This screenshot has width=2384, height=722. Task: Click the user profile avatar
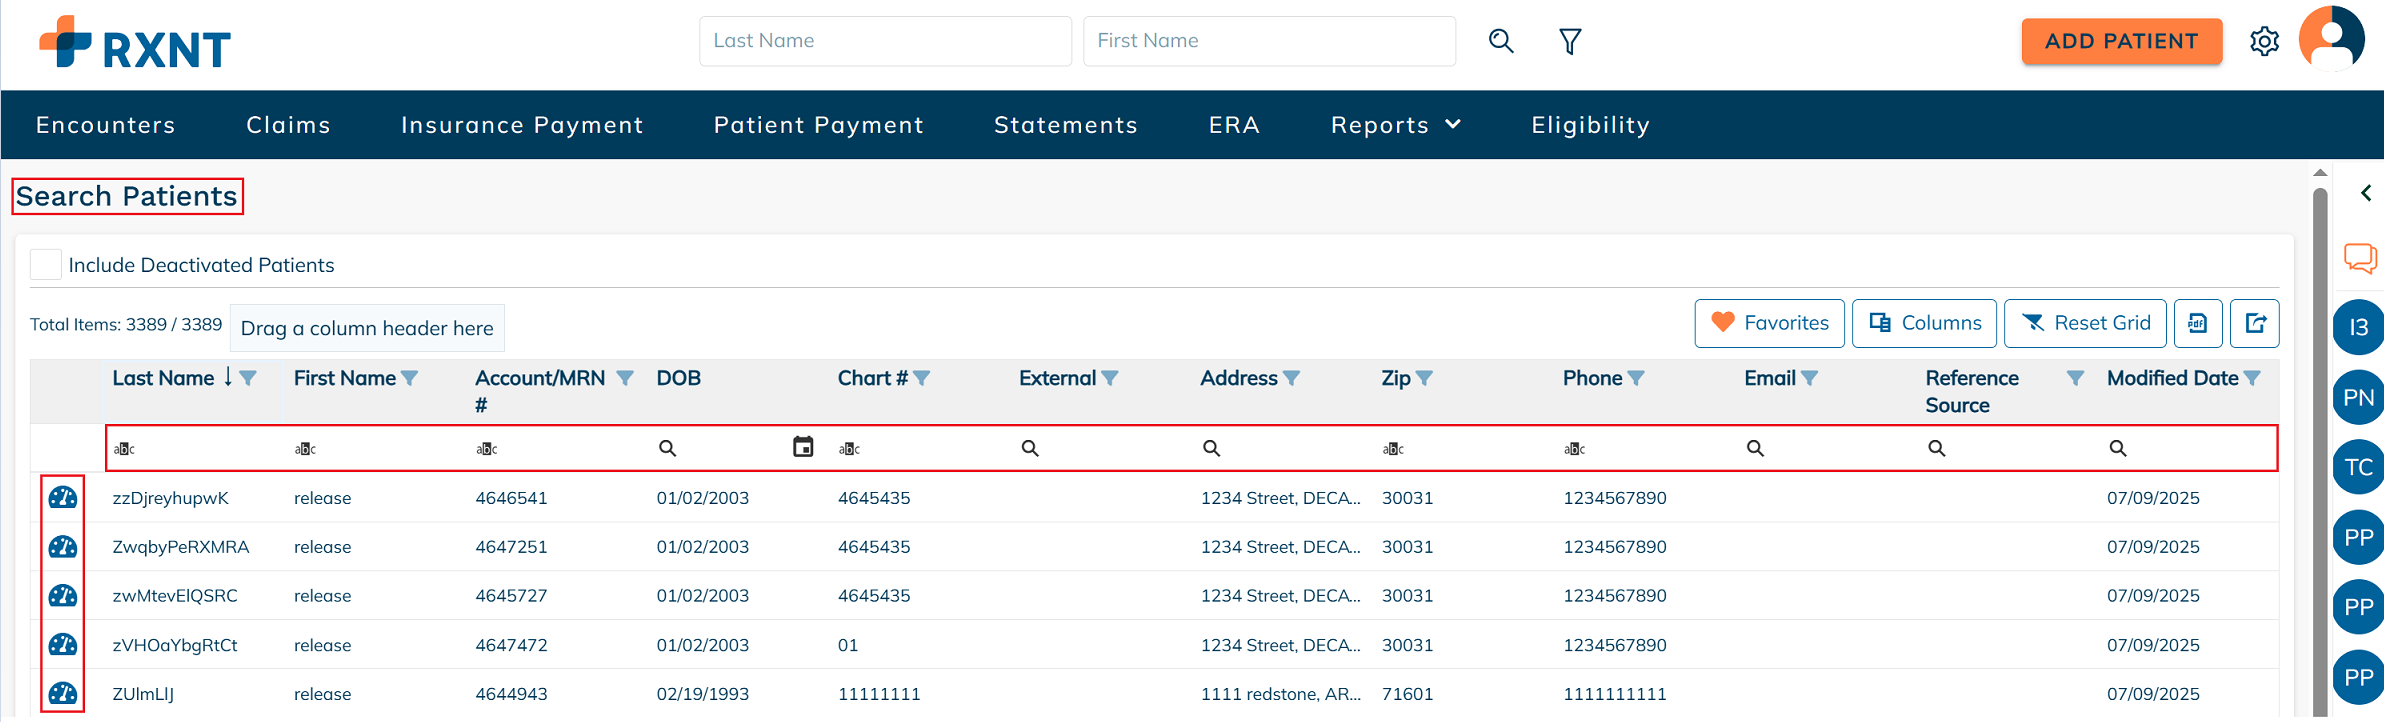point(2331,39)
